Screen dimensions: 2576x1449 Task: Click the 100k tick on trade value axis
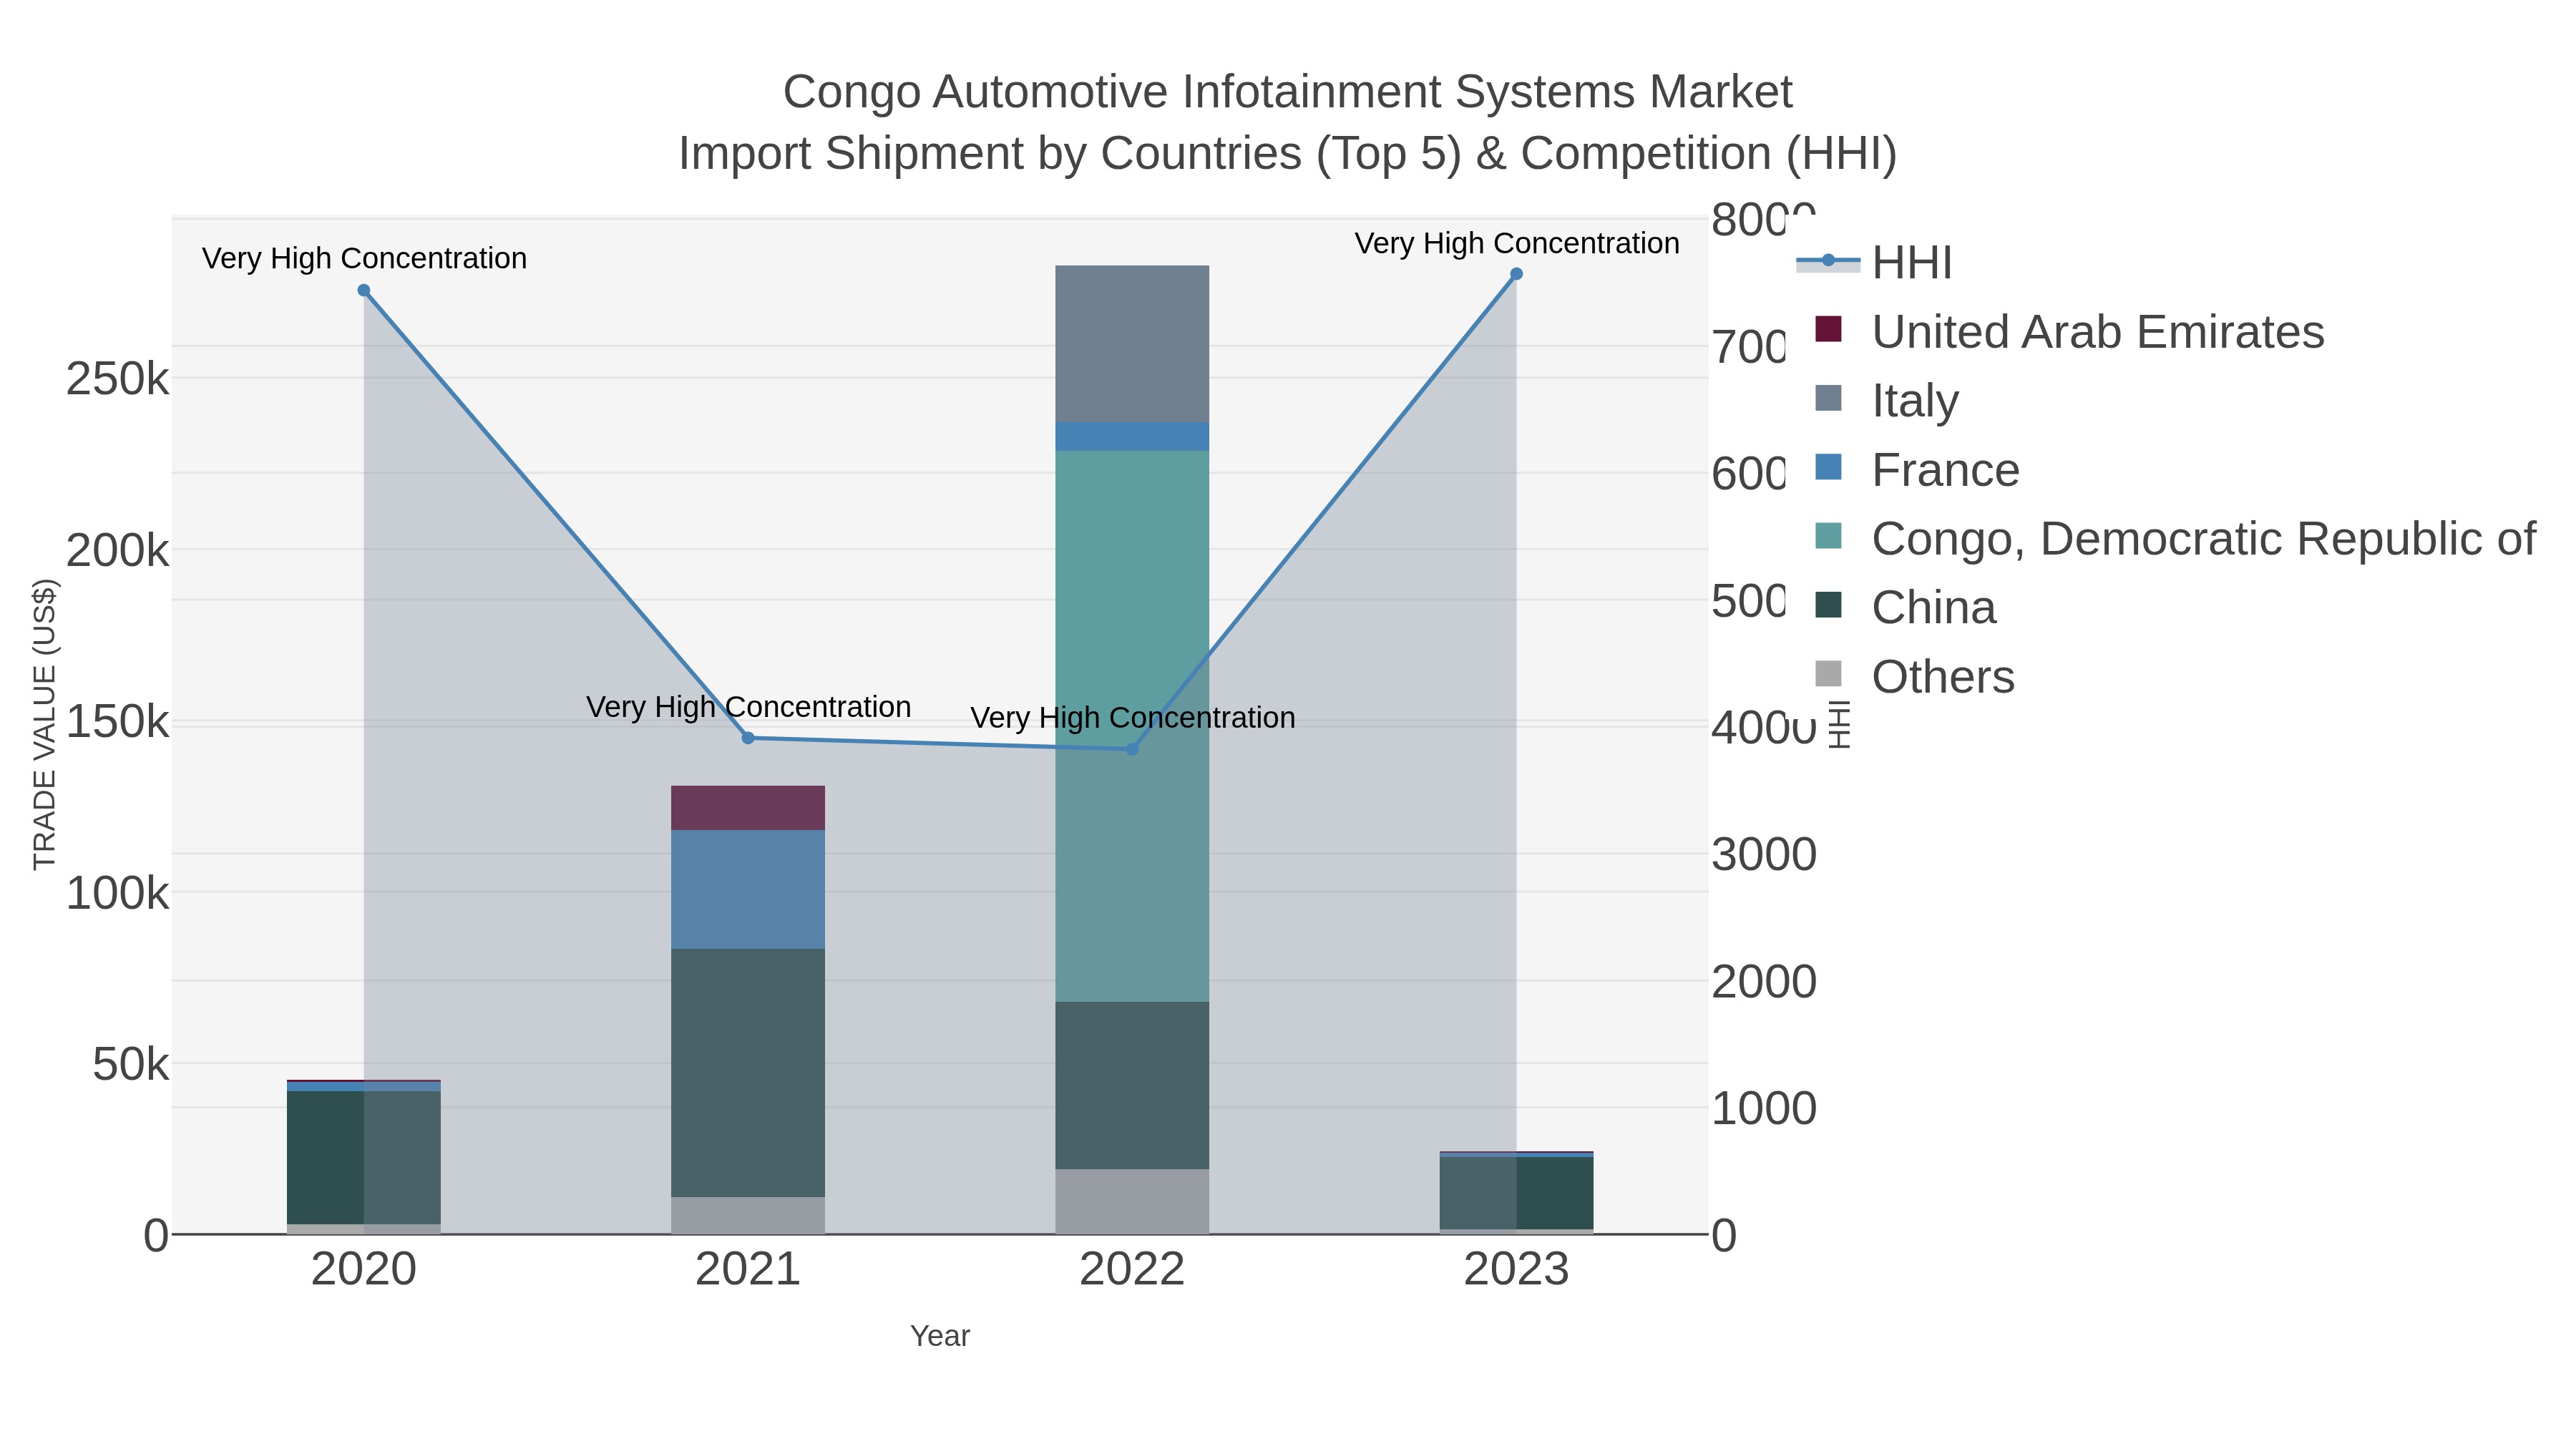(x=117, y=893)
